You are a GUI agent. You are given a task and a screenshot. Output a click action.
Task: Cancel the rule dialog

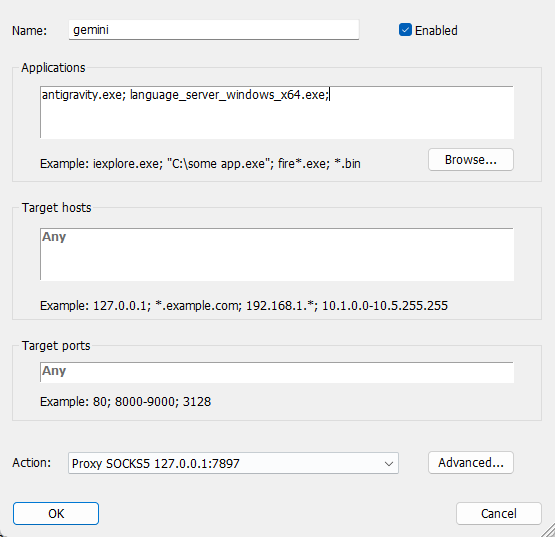[x=499, y=513]
